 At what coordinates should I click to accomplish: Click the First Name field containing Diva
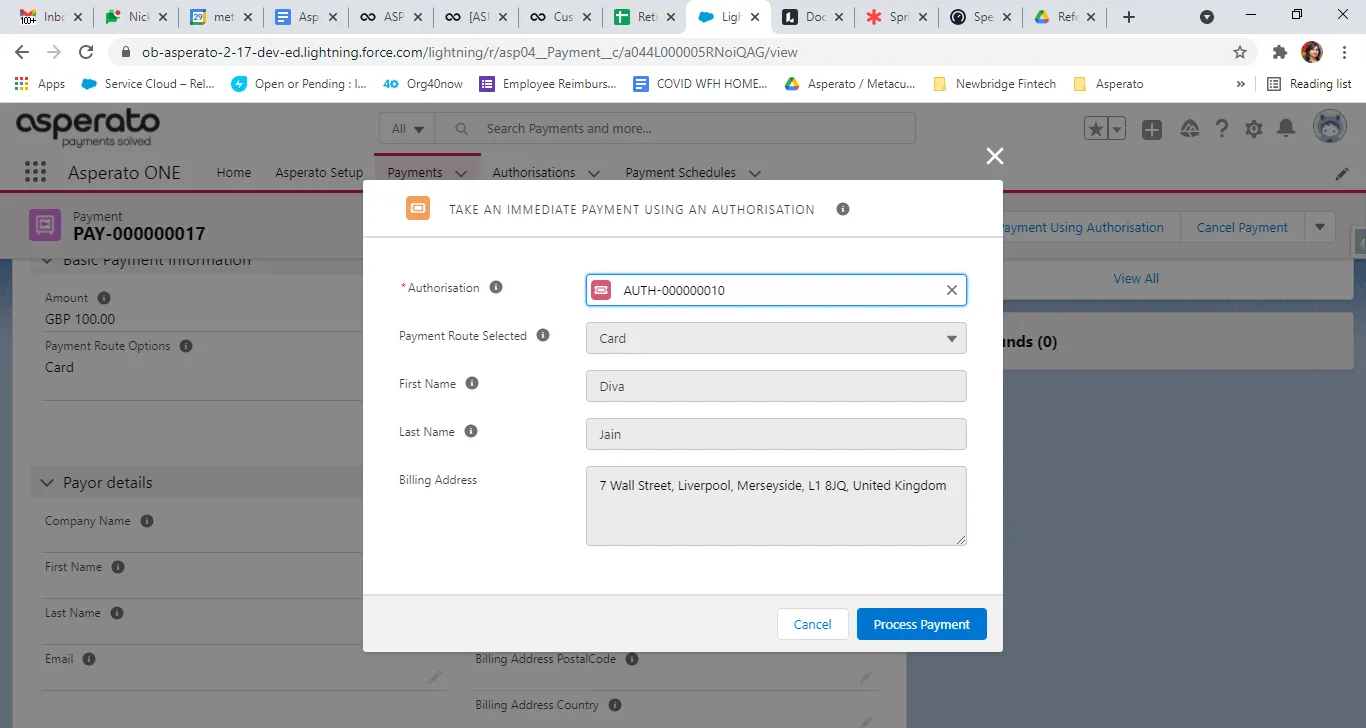[776, 386]
